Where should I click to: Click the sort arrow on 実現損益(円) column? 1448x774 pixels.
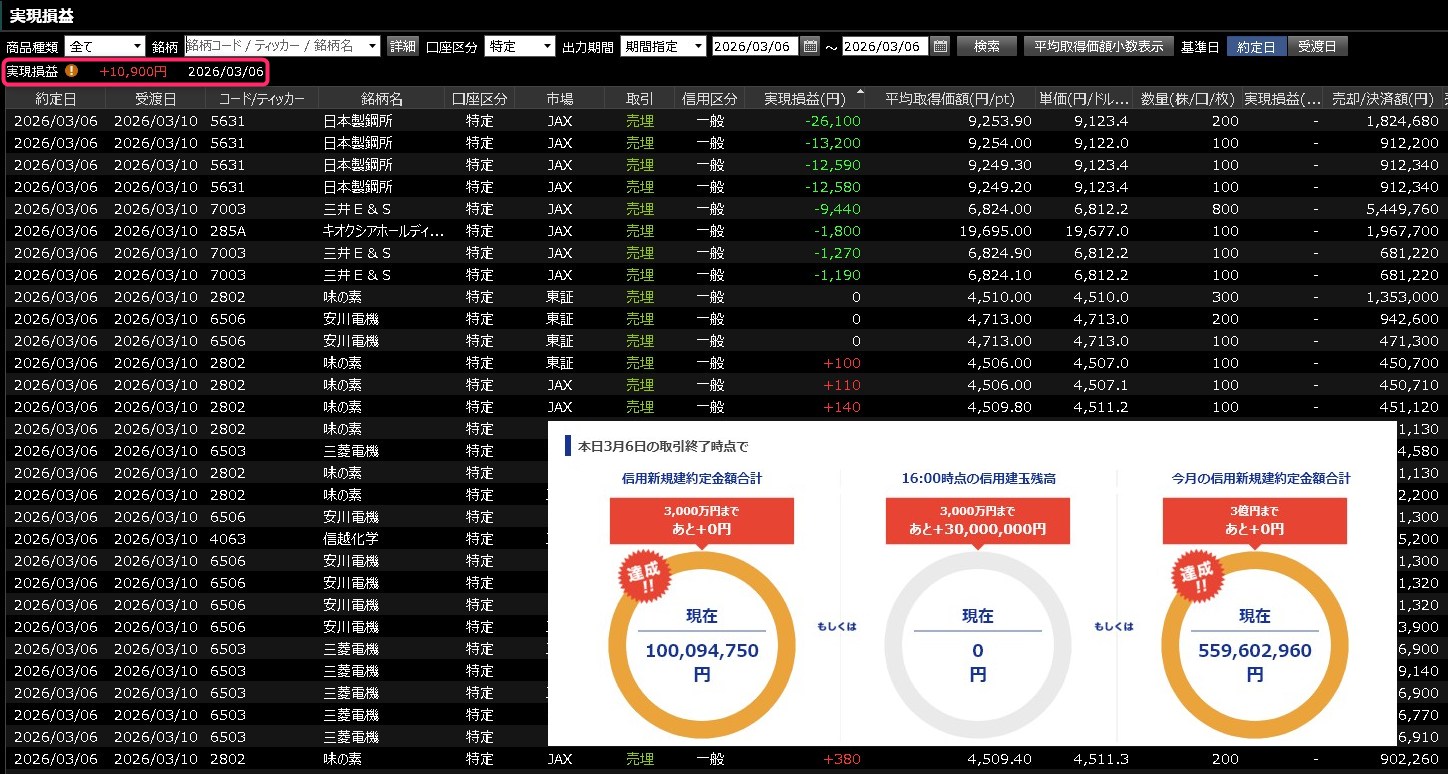click(x=861, y=93)
